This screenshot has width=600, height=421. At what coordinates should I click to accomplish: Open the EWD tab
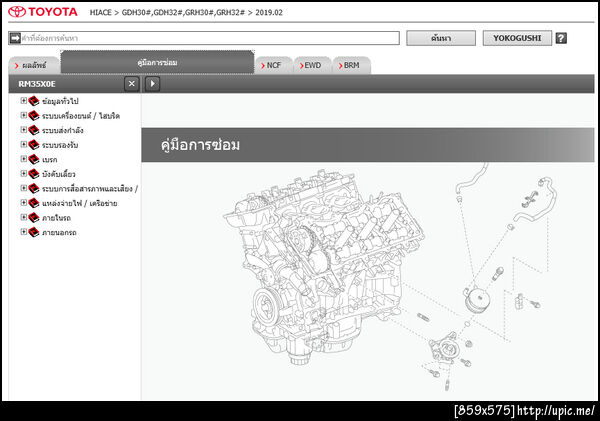(x=313, y=65)
